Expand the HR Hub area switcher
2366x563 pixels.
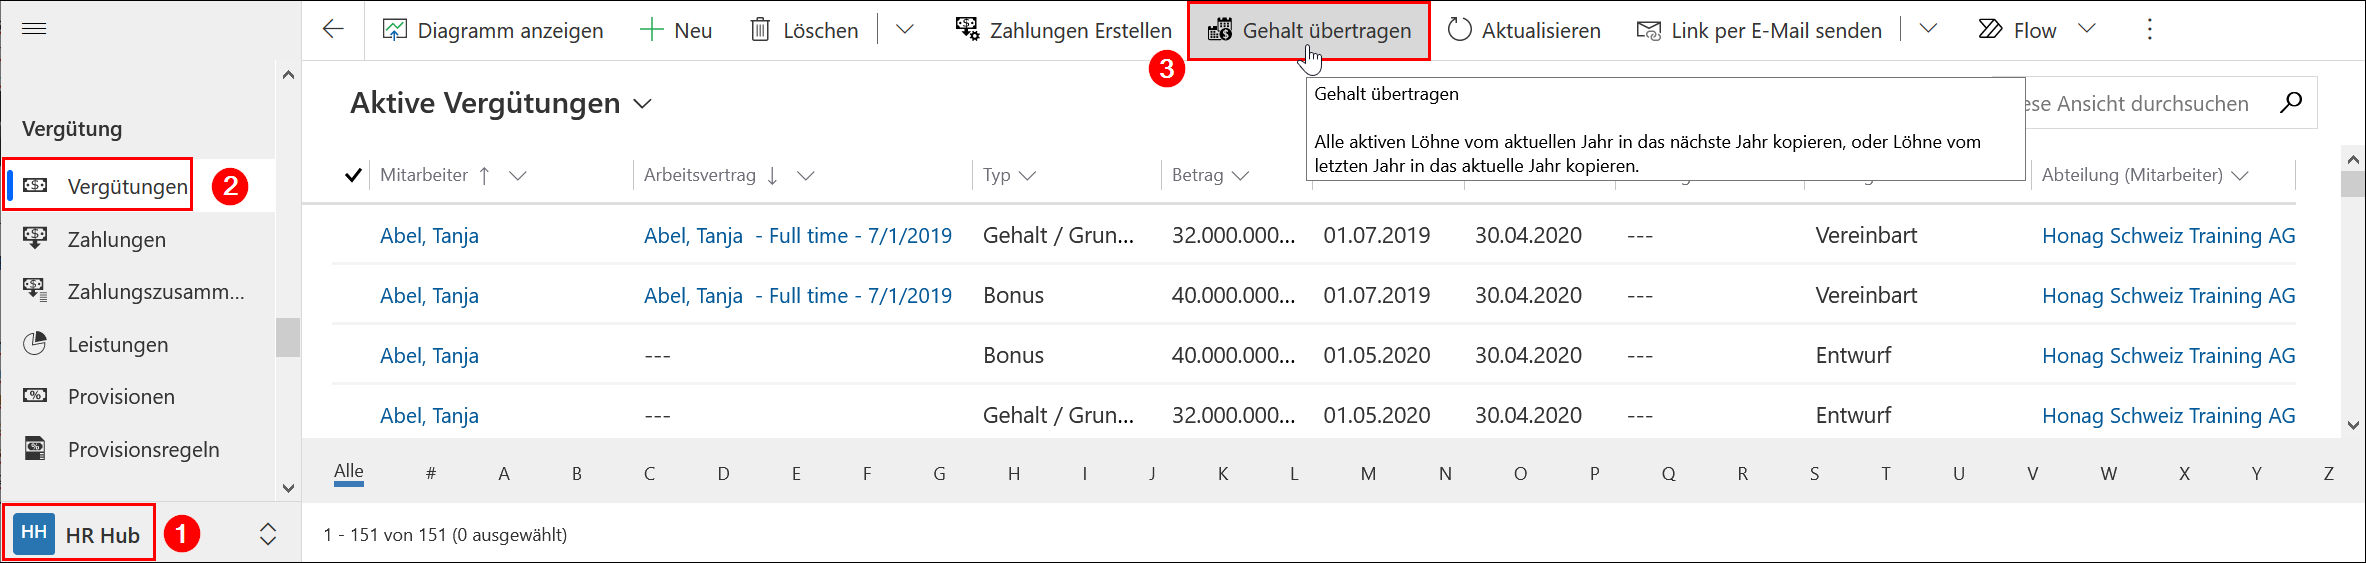[267, 534]
